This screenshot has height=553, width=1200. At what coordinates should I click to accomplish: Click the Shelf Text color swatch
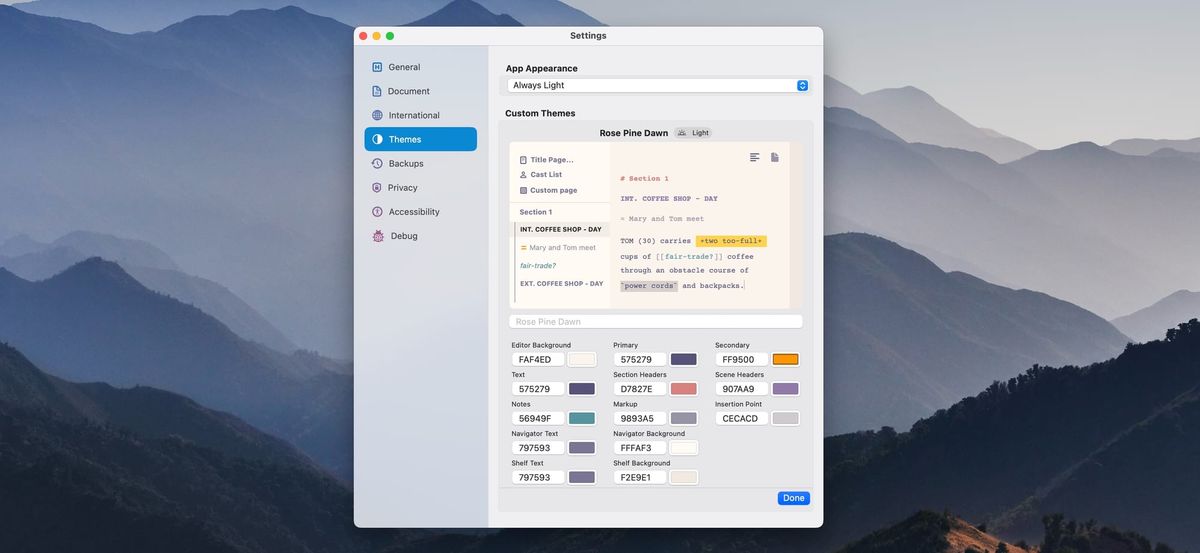tap(582, 477)
